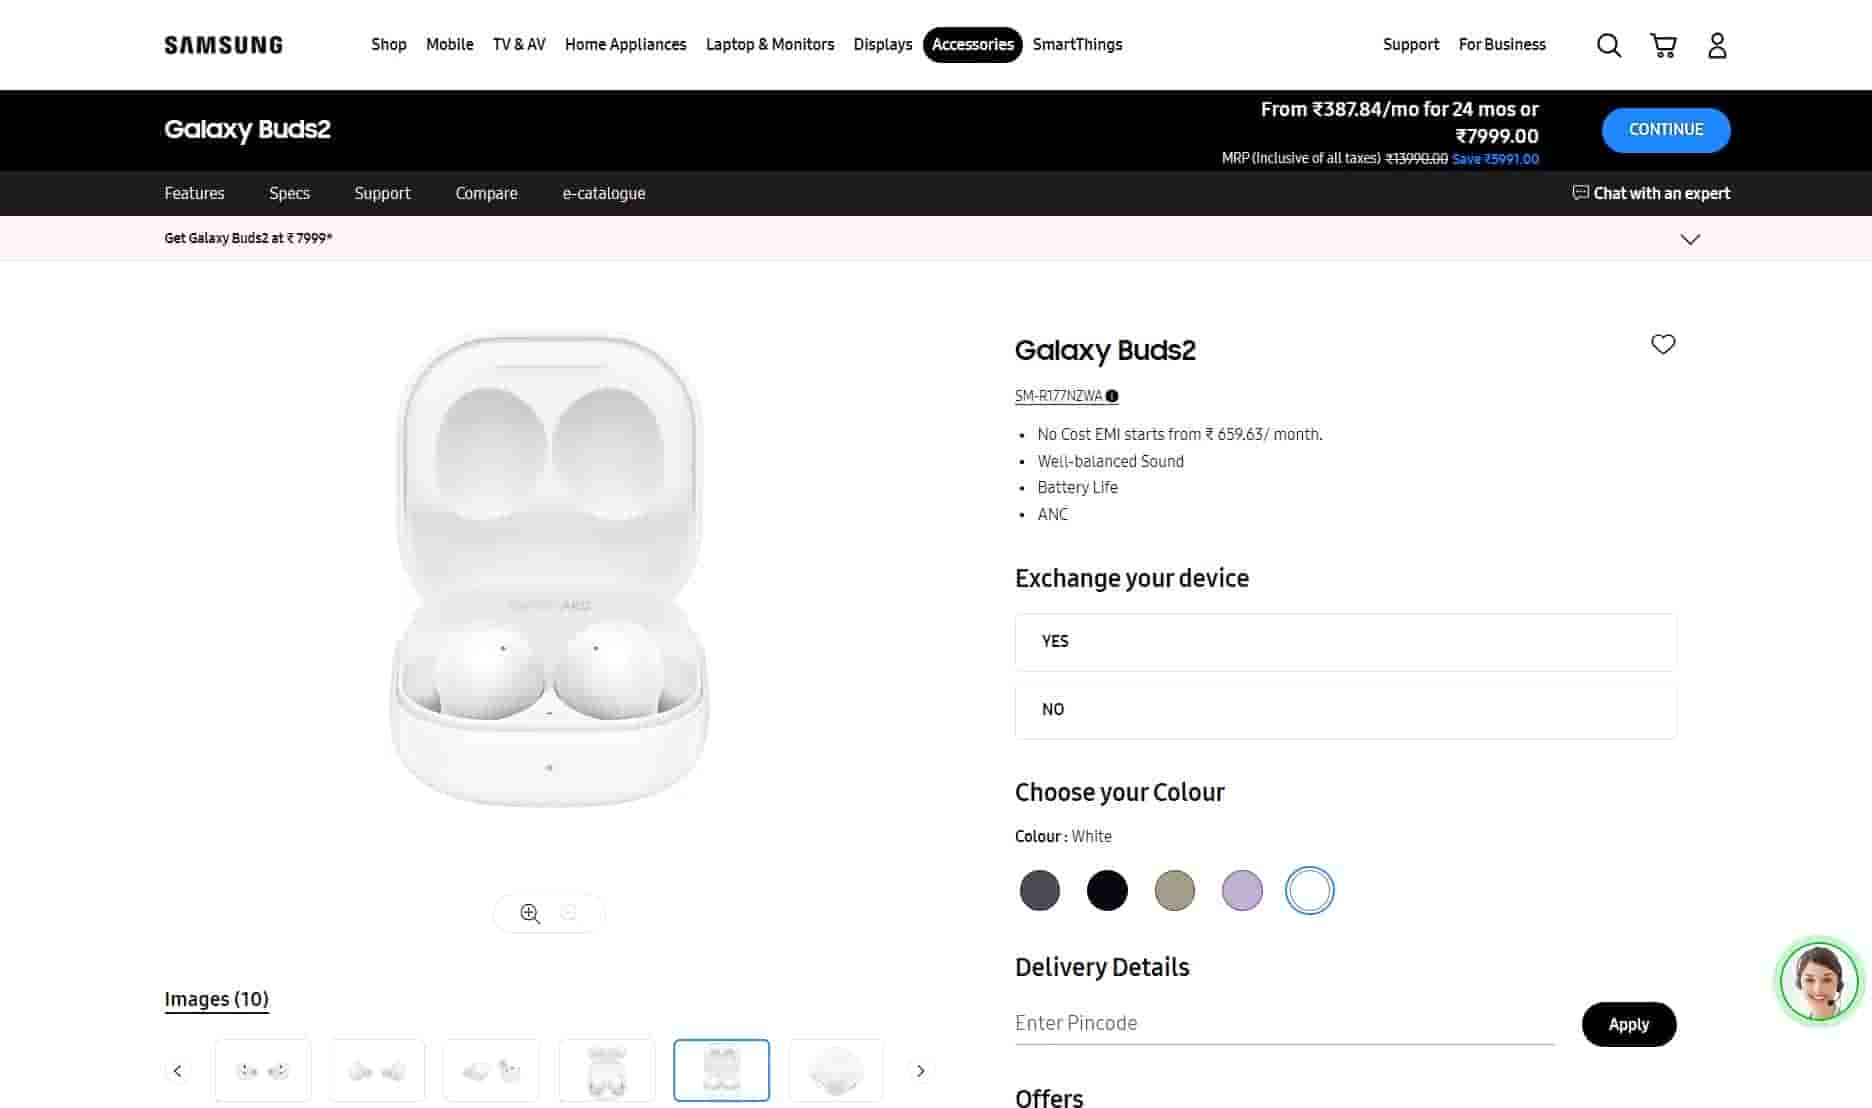Add Galaxy Buds2 to wishlist heart

coord(1662,344)
